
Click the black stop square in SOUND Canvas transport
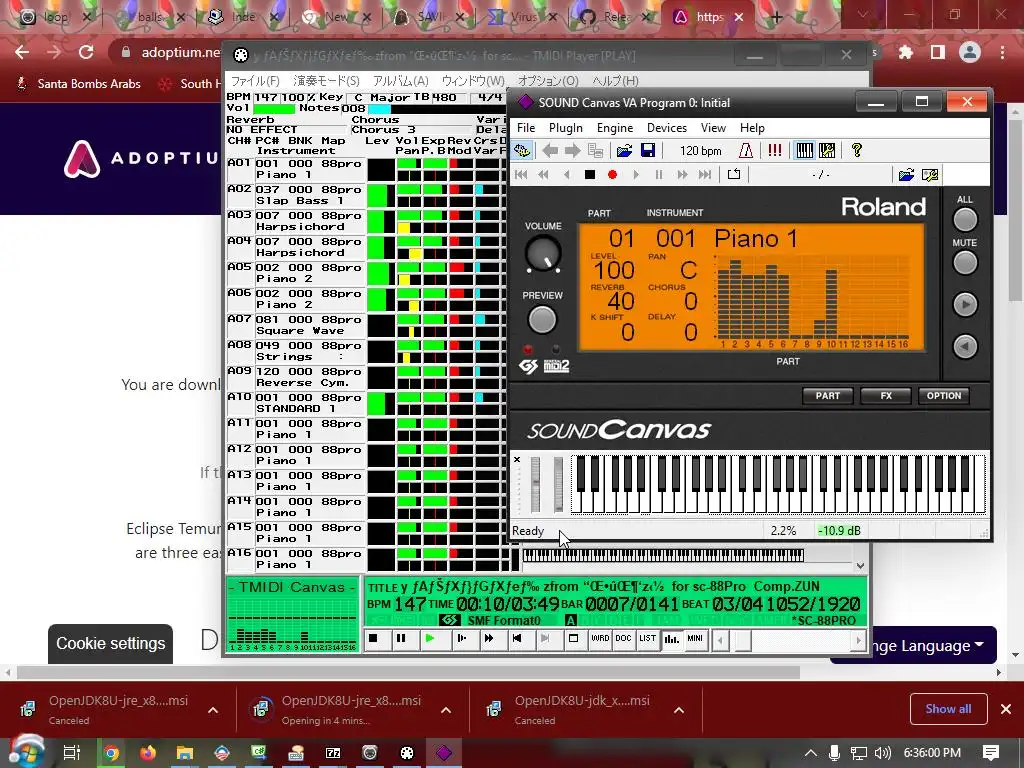(x=590, y=174)
